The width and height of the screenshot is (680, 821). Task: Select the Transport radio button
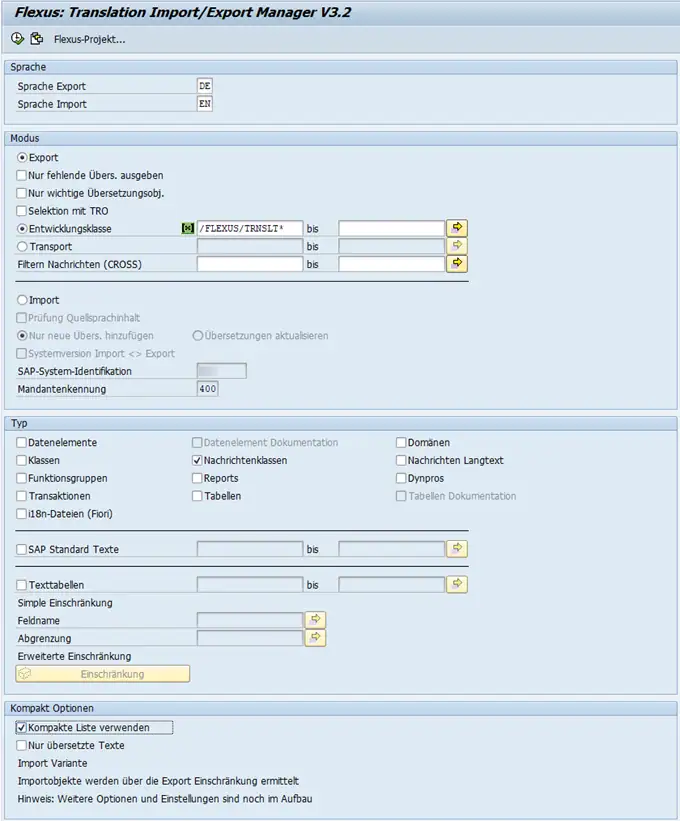click(22, 247)
